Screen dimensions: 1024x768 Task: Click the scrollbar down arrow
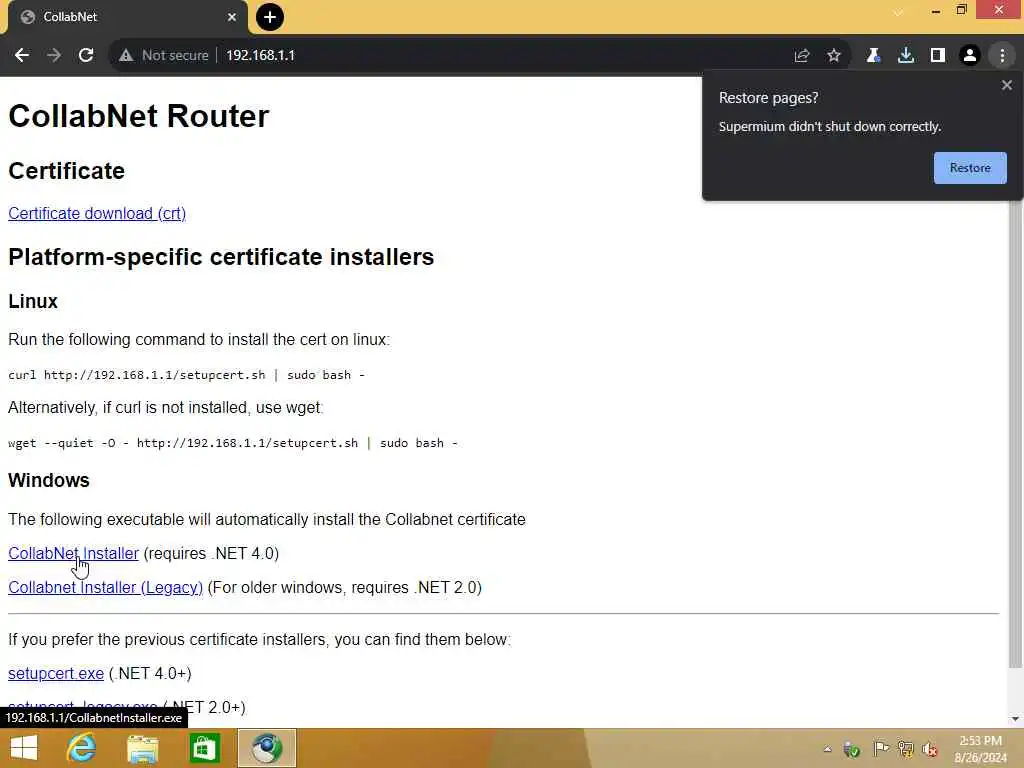(x=1015, y=719)
